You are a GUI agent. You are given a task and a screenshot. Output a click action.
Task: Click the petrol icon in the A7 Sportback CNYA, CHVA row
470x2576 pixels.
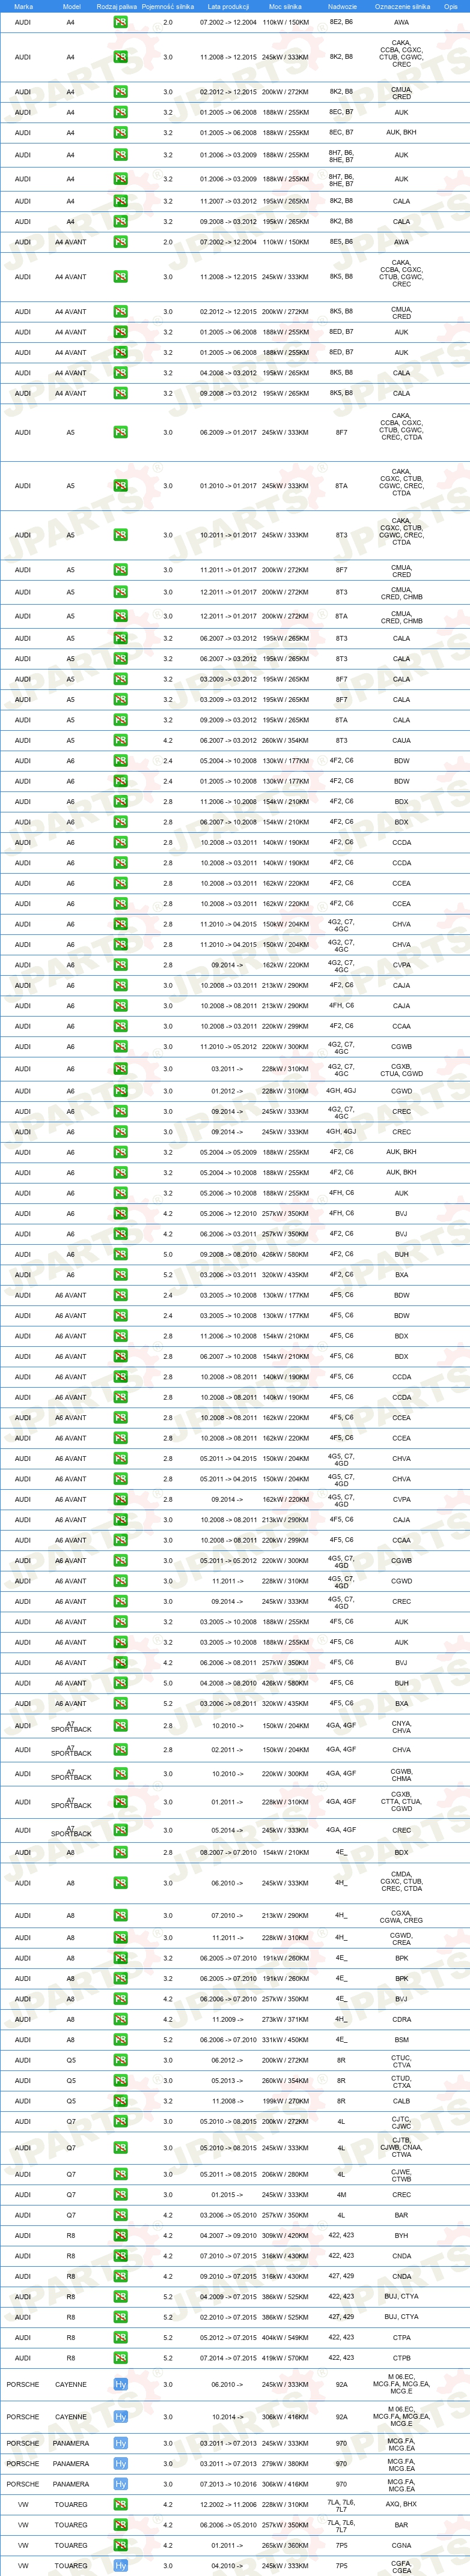pyautogui.click(x=120, y=1726)
